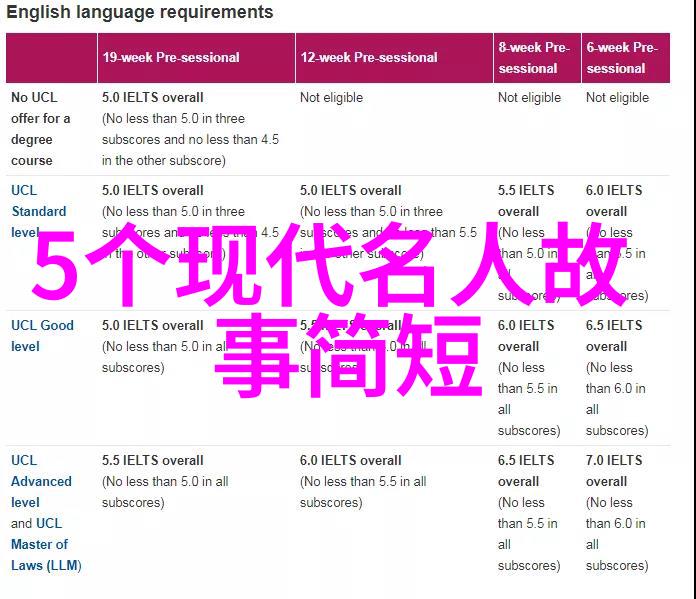Follow the UCL Advanced level link
696x599 pixels.
41,481
